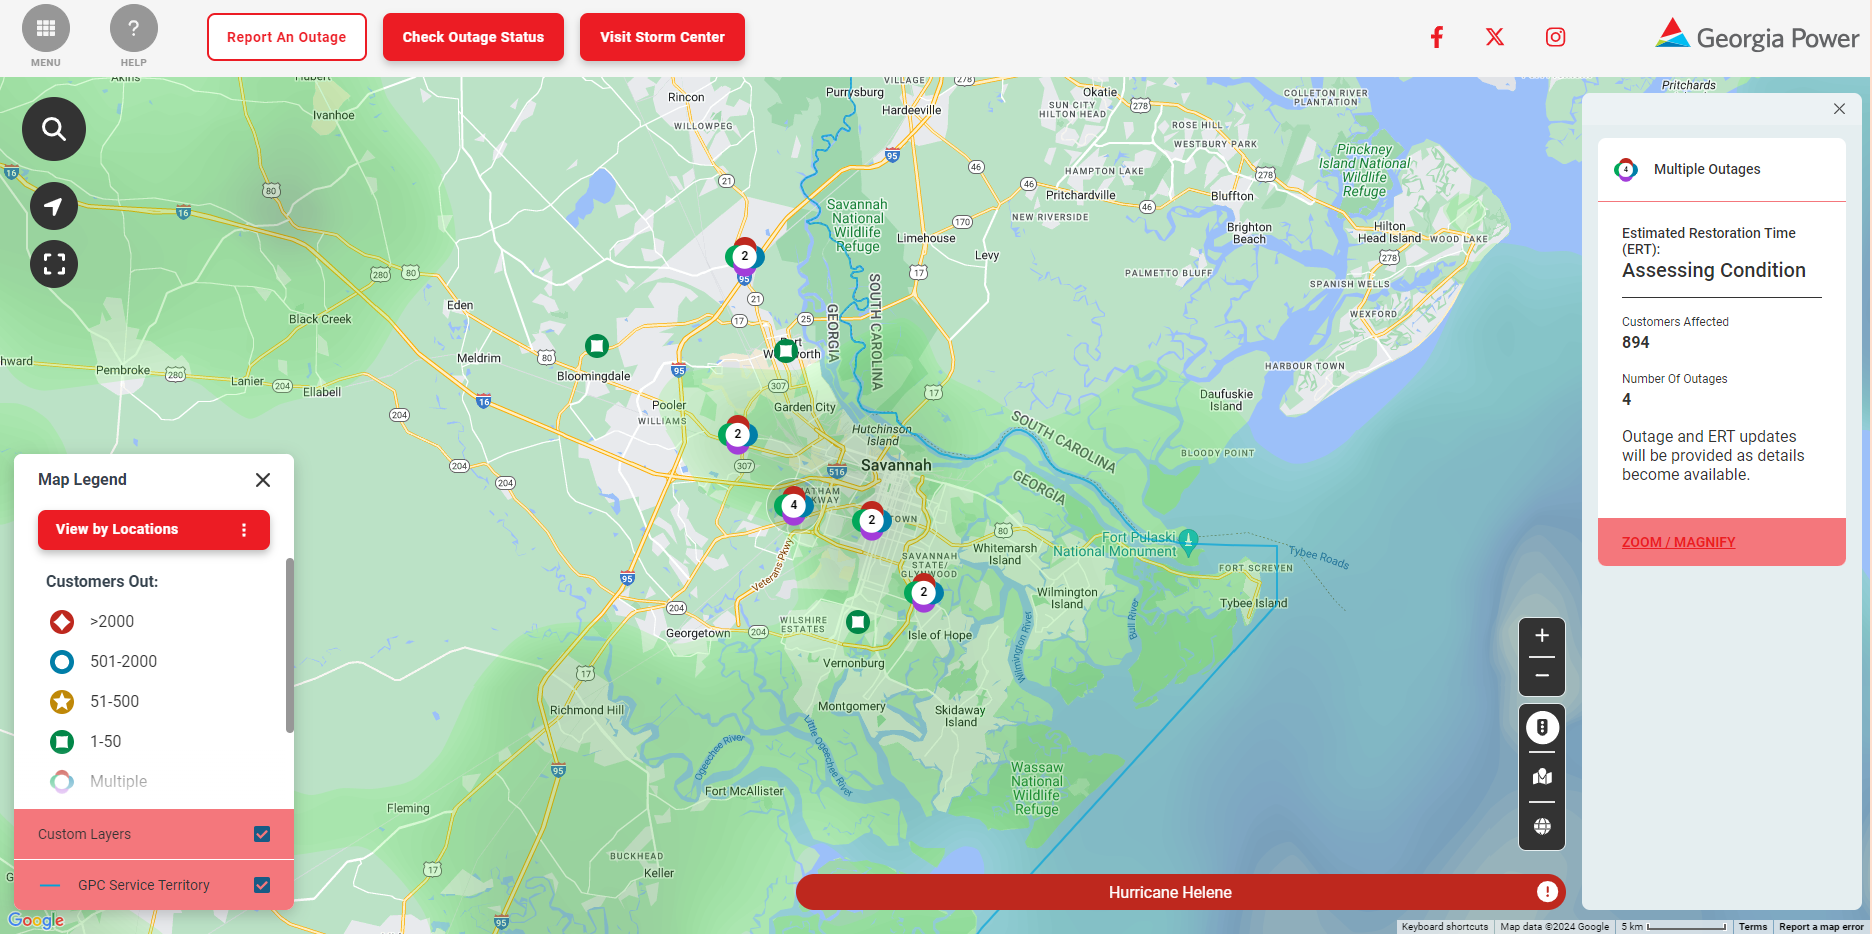Click the Customers Out: legend heading
Viewport: 1872px width, 934px height.
102,582
